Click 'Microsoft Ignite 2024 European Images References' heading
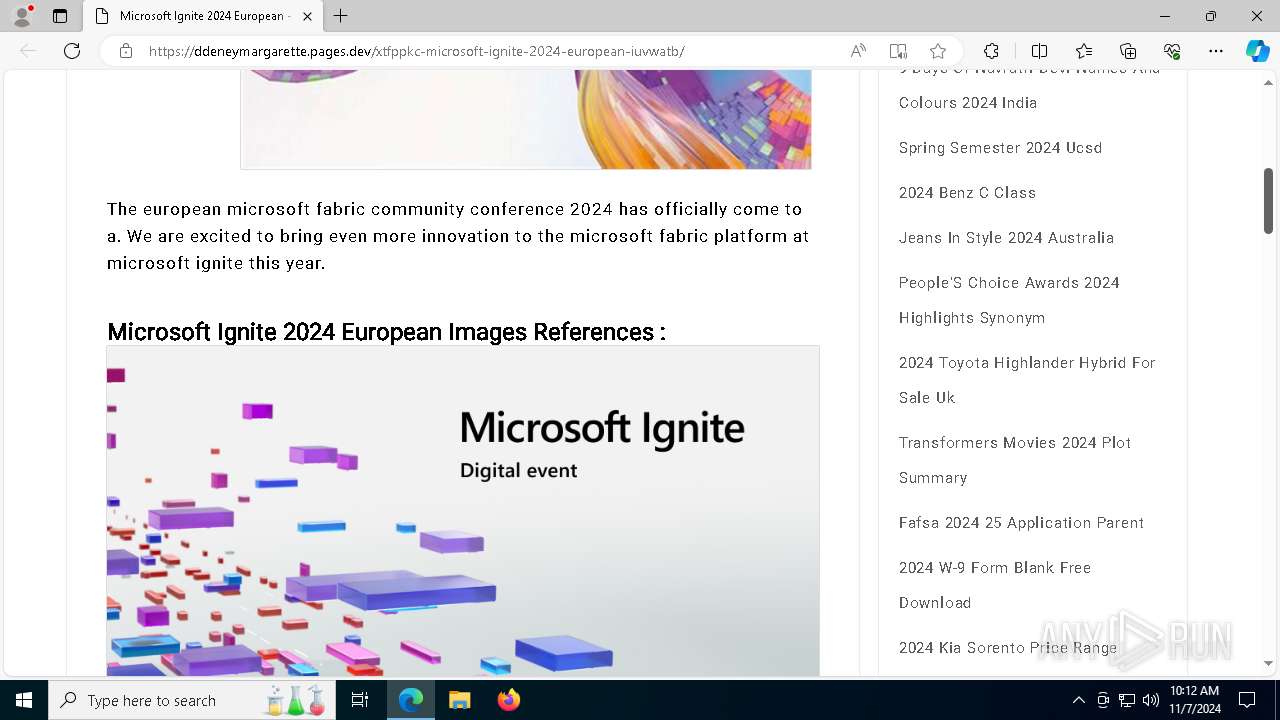 point(386,332)
